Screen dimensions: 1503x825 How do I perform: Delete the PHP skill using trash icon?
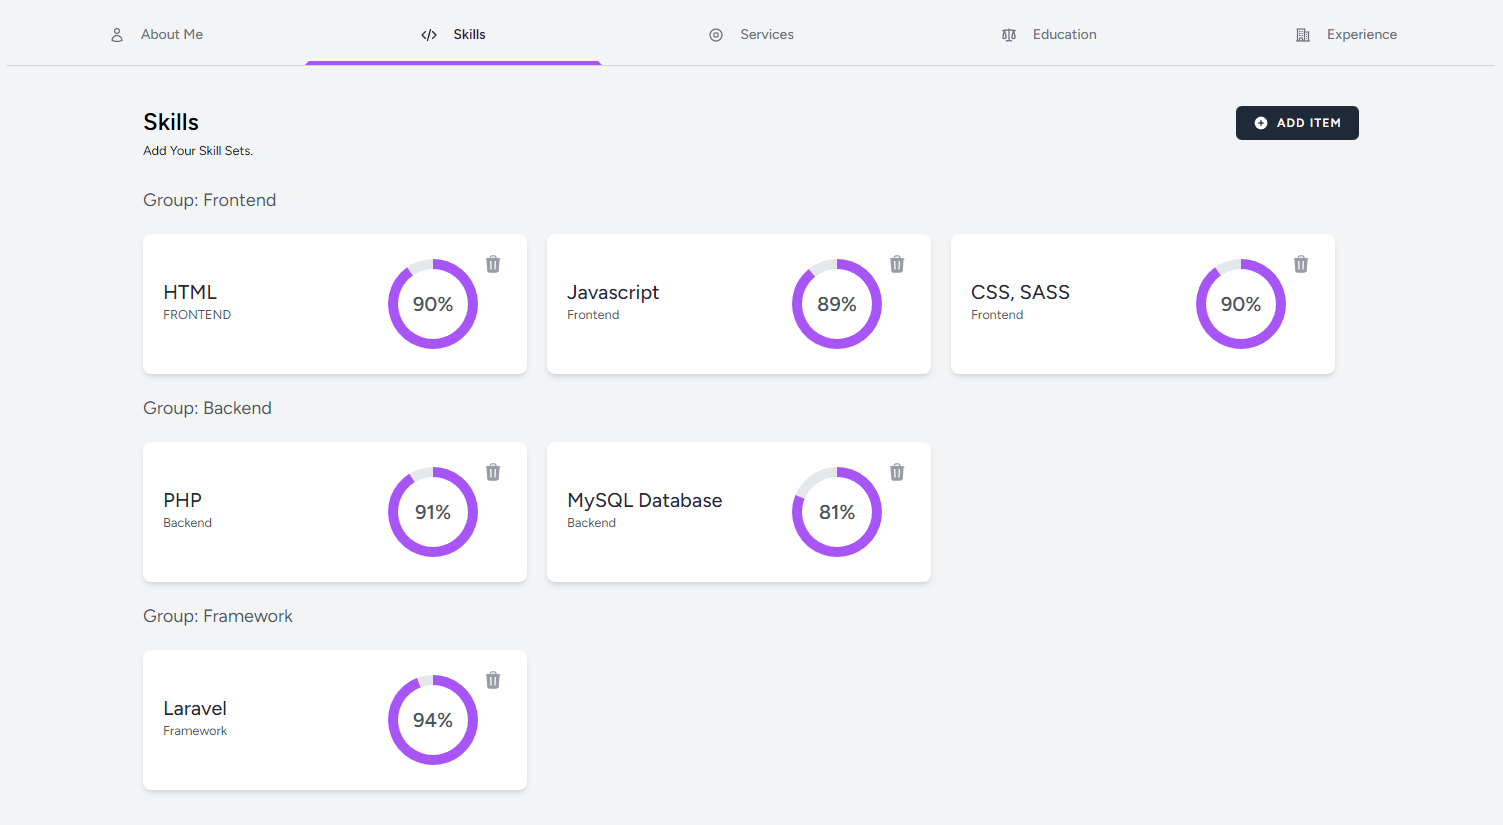(493, 472)
